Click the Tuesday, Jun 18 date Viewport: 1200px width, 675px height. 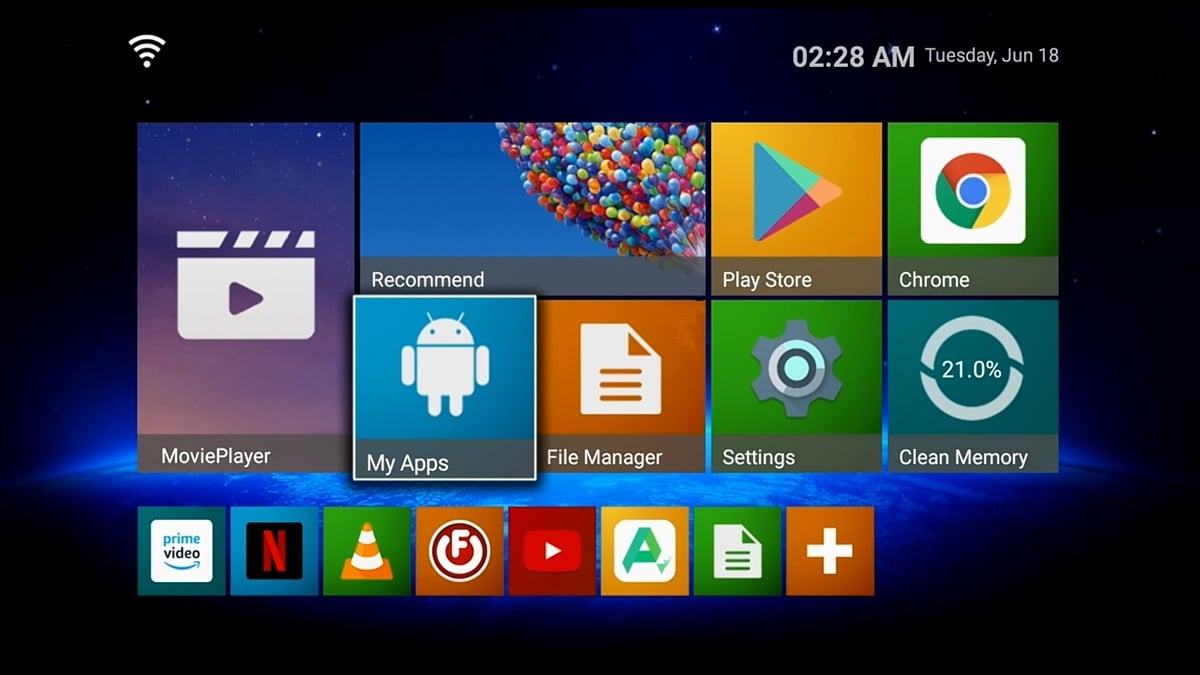coord(991,55)
